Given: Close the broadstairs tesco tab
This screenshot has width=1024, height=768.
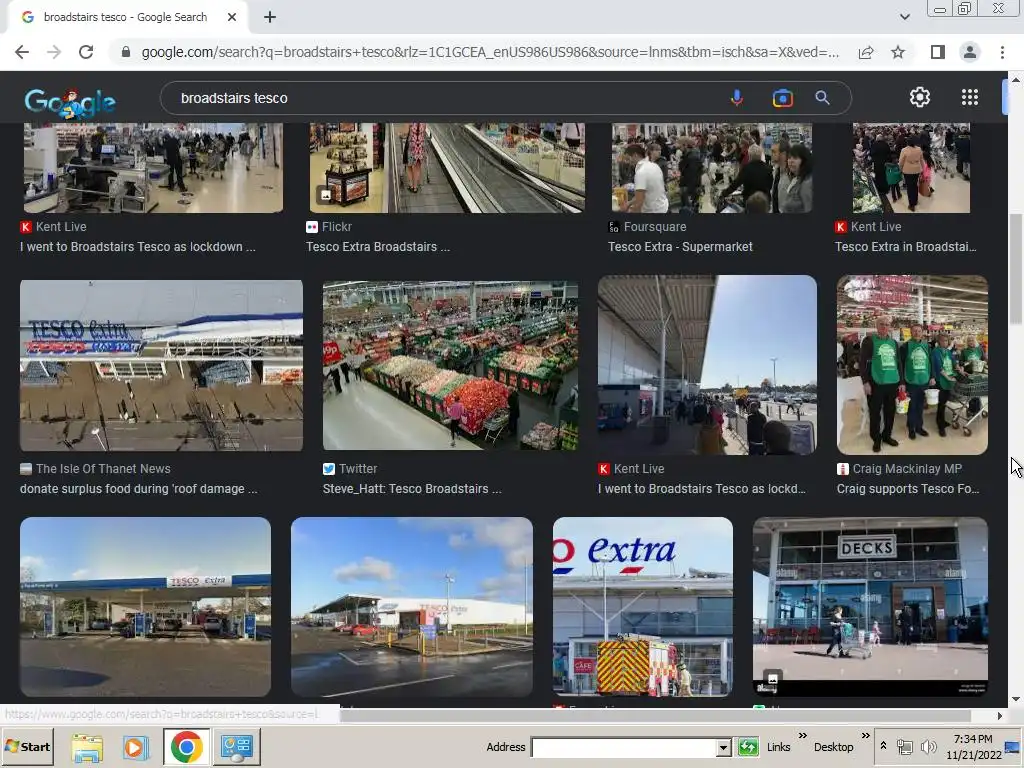Looking at the screenshot, I should [x=232, y=17].
